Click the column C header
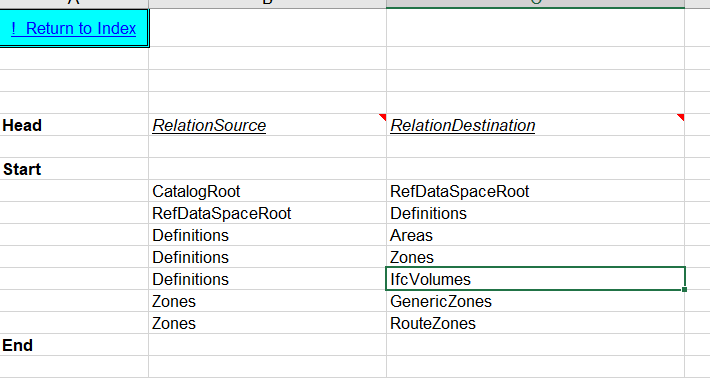 [x=535, y=3]
